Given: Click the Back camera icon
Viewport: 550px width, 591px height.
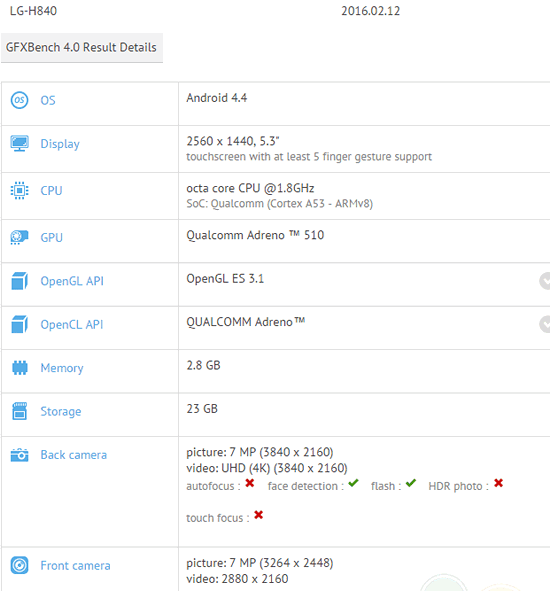Looking at the screenshot, I should click(19, 455).
